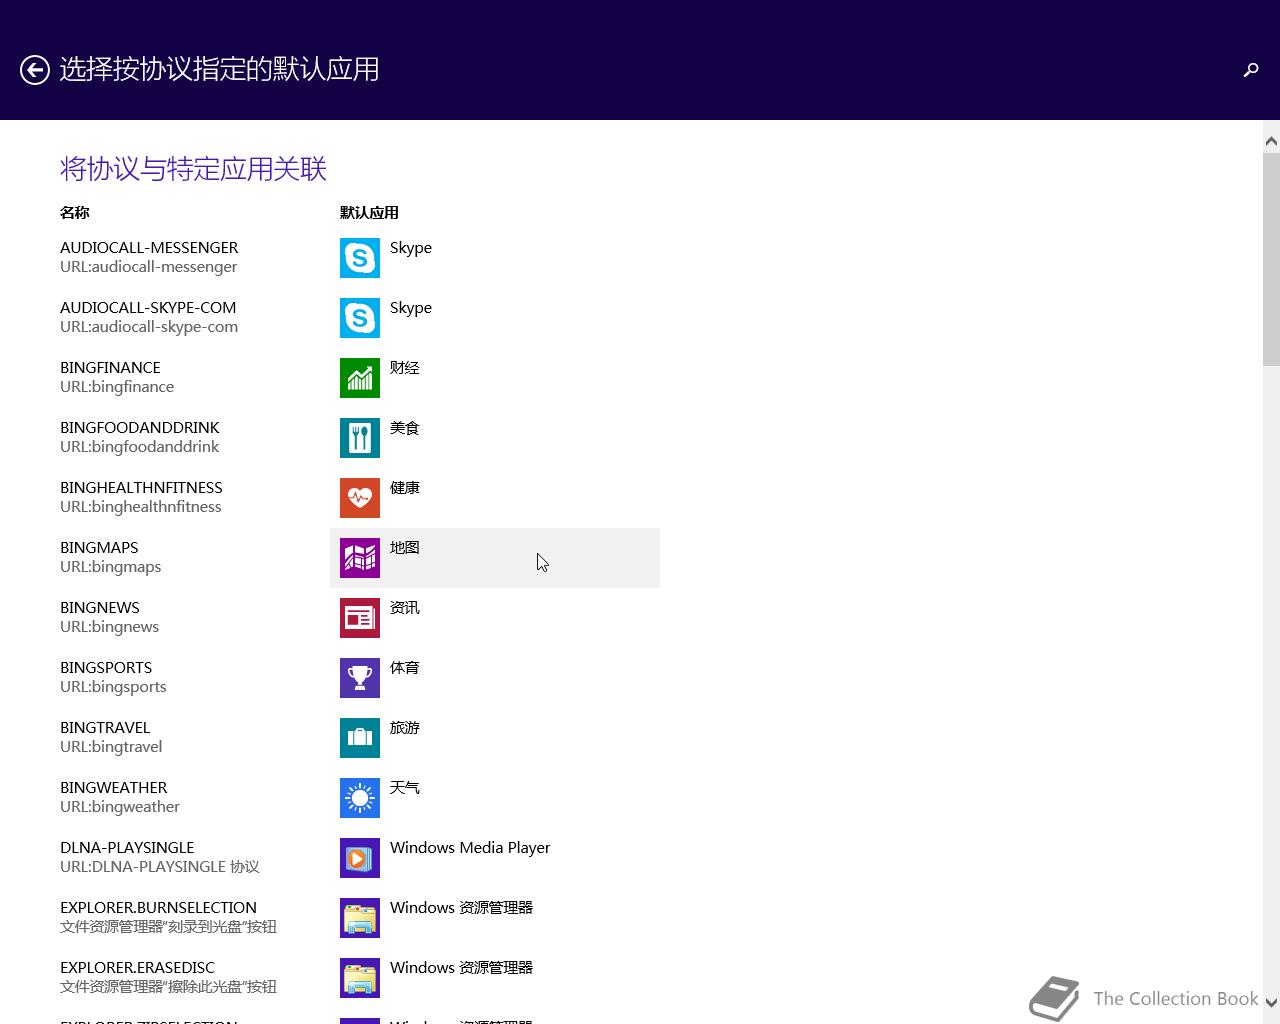The height and width of the screenshot is (1024, 1280).
Task: Click URL:DLNA-PLAYSINGLE 协议 description text
Action: point(160,867)
